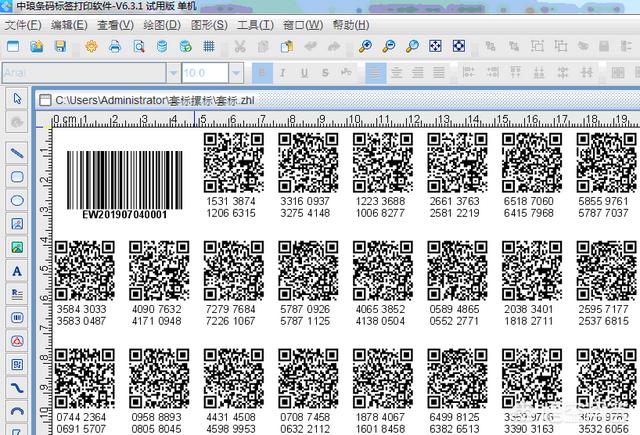
Task: Open the 查看(V) menu
Action: click(x=115, y=25)
